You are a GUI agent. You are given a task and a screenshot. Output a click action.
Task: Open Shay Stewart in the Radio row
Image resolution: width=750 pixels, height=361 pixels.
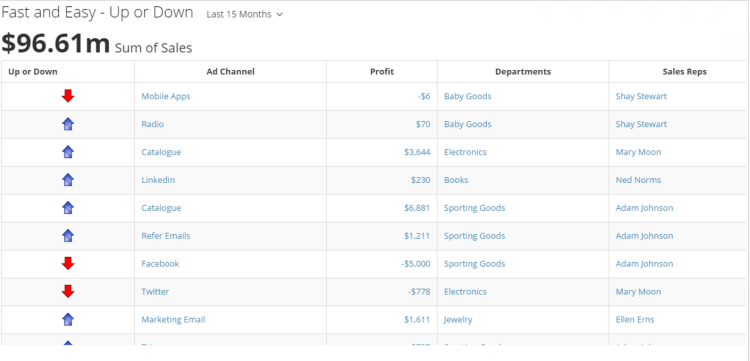coord(641,124)
